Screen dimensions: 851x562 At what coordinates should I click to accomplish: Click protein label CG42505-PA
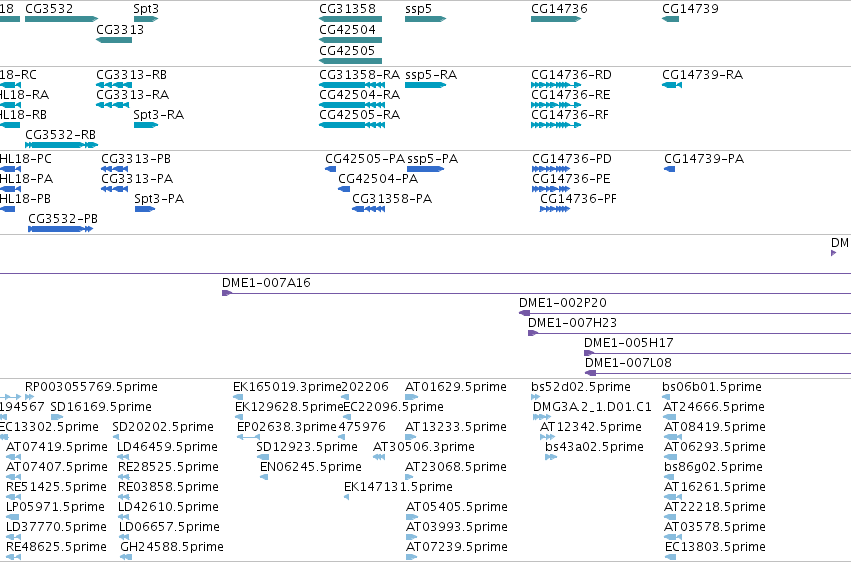(365, 159)
